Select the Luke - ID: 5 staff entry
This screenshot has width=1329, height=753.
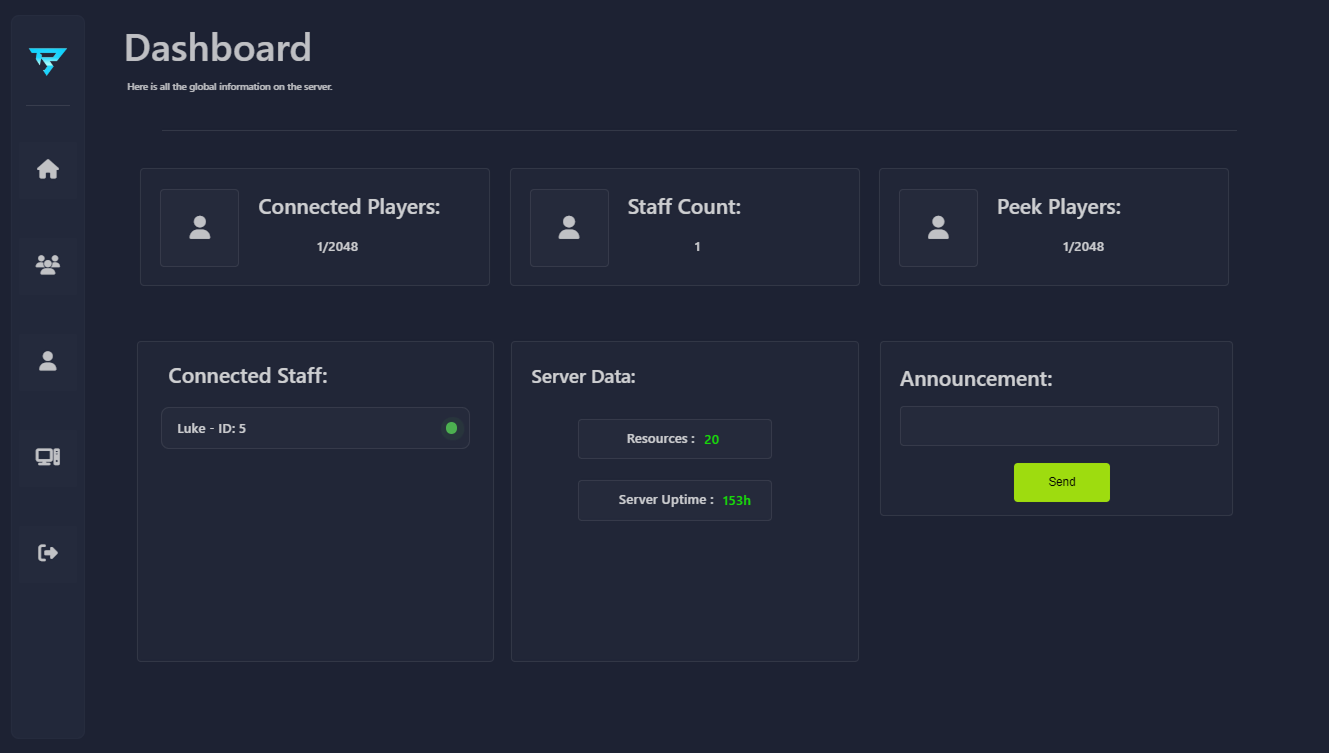click(x=300, y=428)
